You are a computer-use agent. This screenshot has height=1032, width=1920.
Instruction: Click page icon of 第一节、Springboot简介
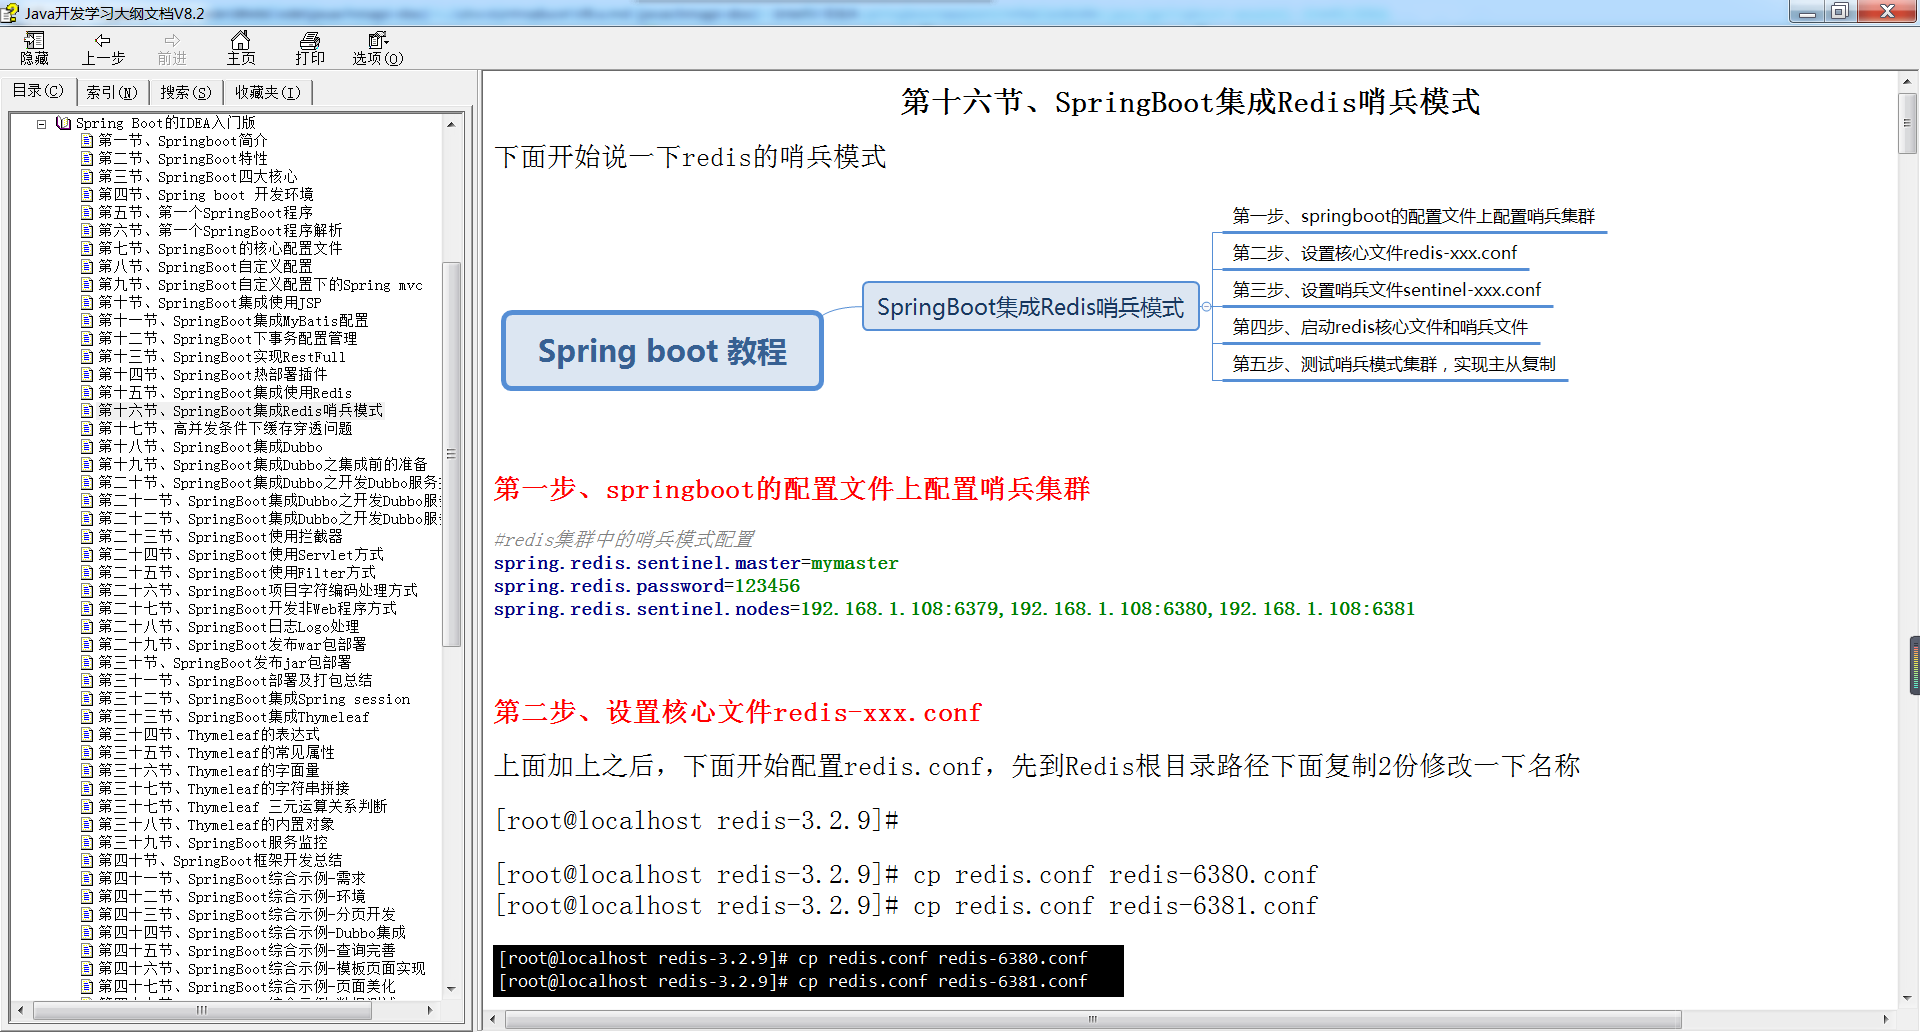tap(87, 141)
